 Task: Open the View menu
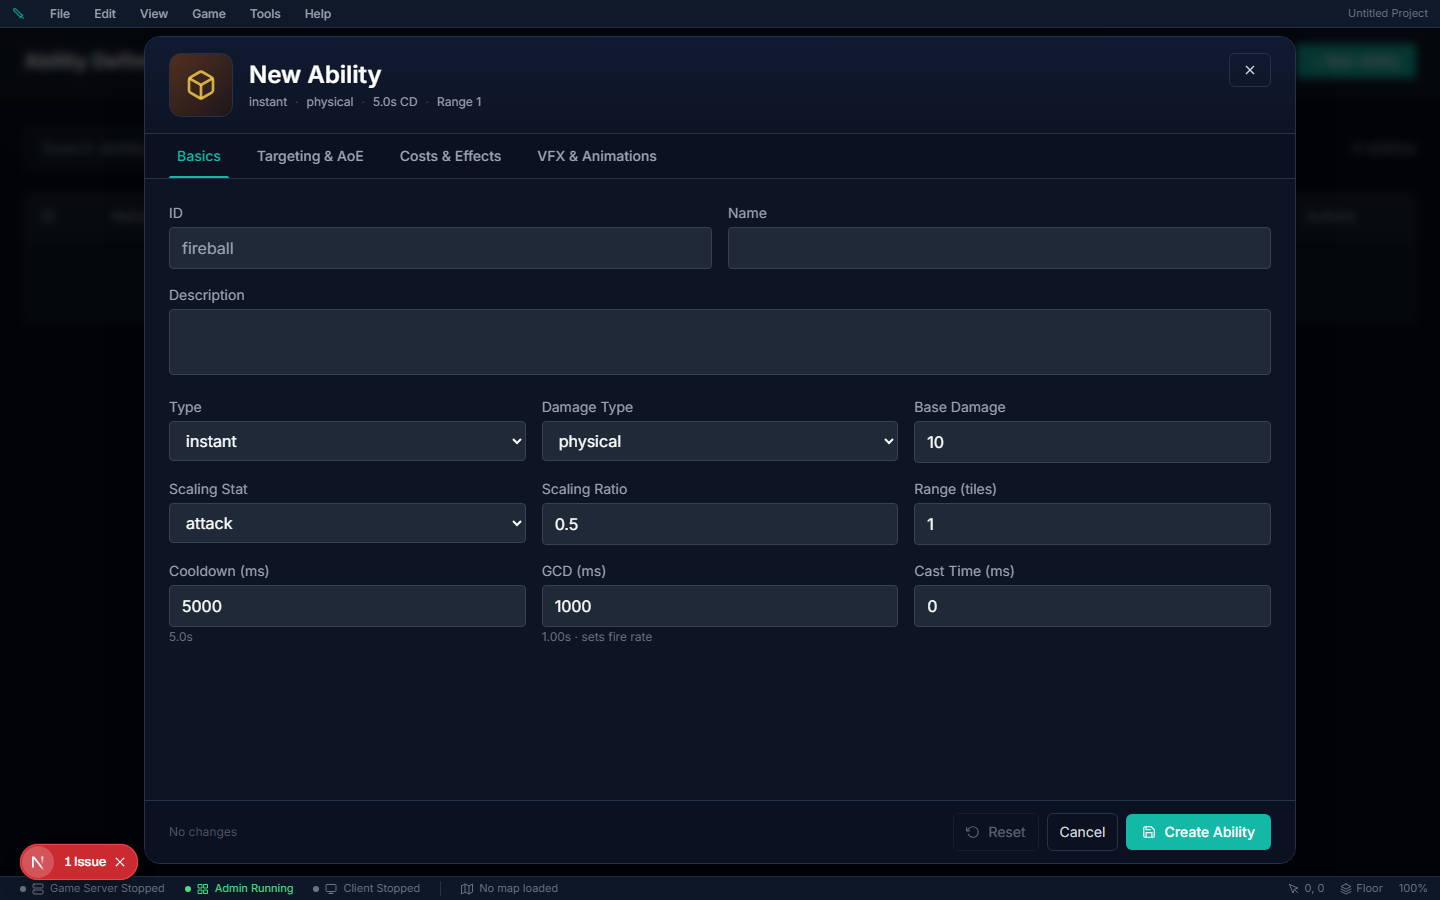(154, 14)
